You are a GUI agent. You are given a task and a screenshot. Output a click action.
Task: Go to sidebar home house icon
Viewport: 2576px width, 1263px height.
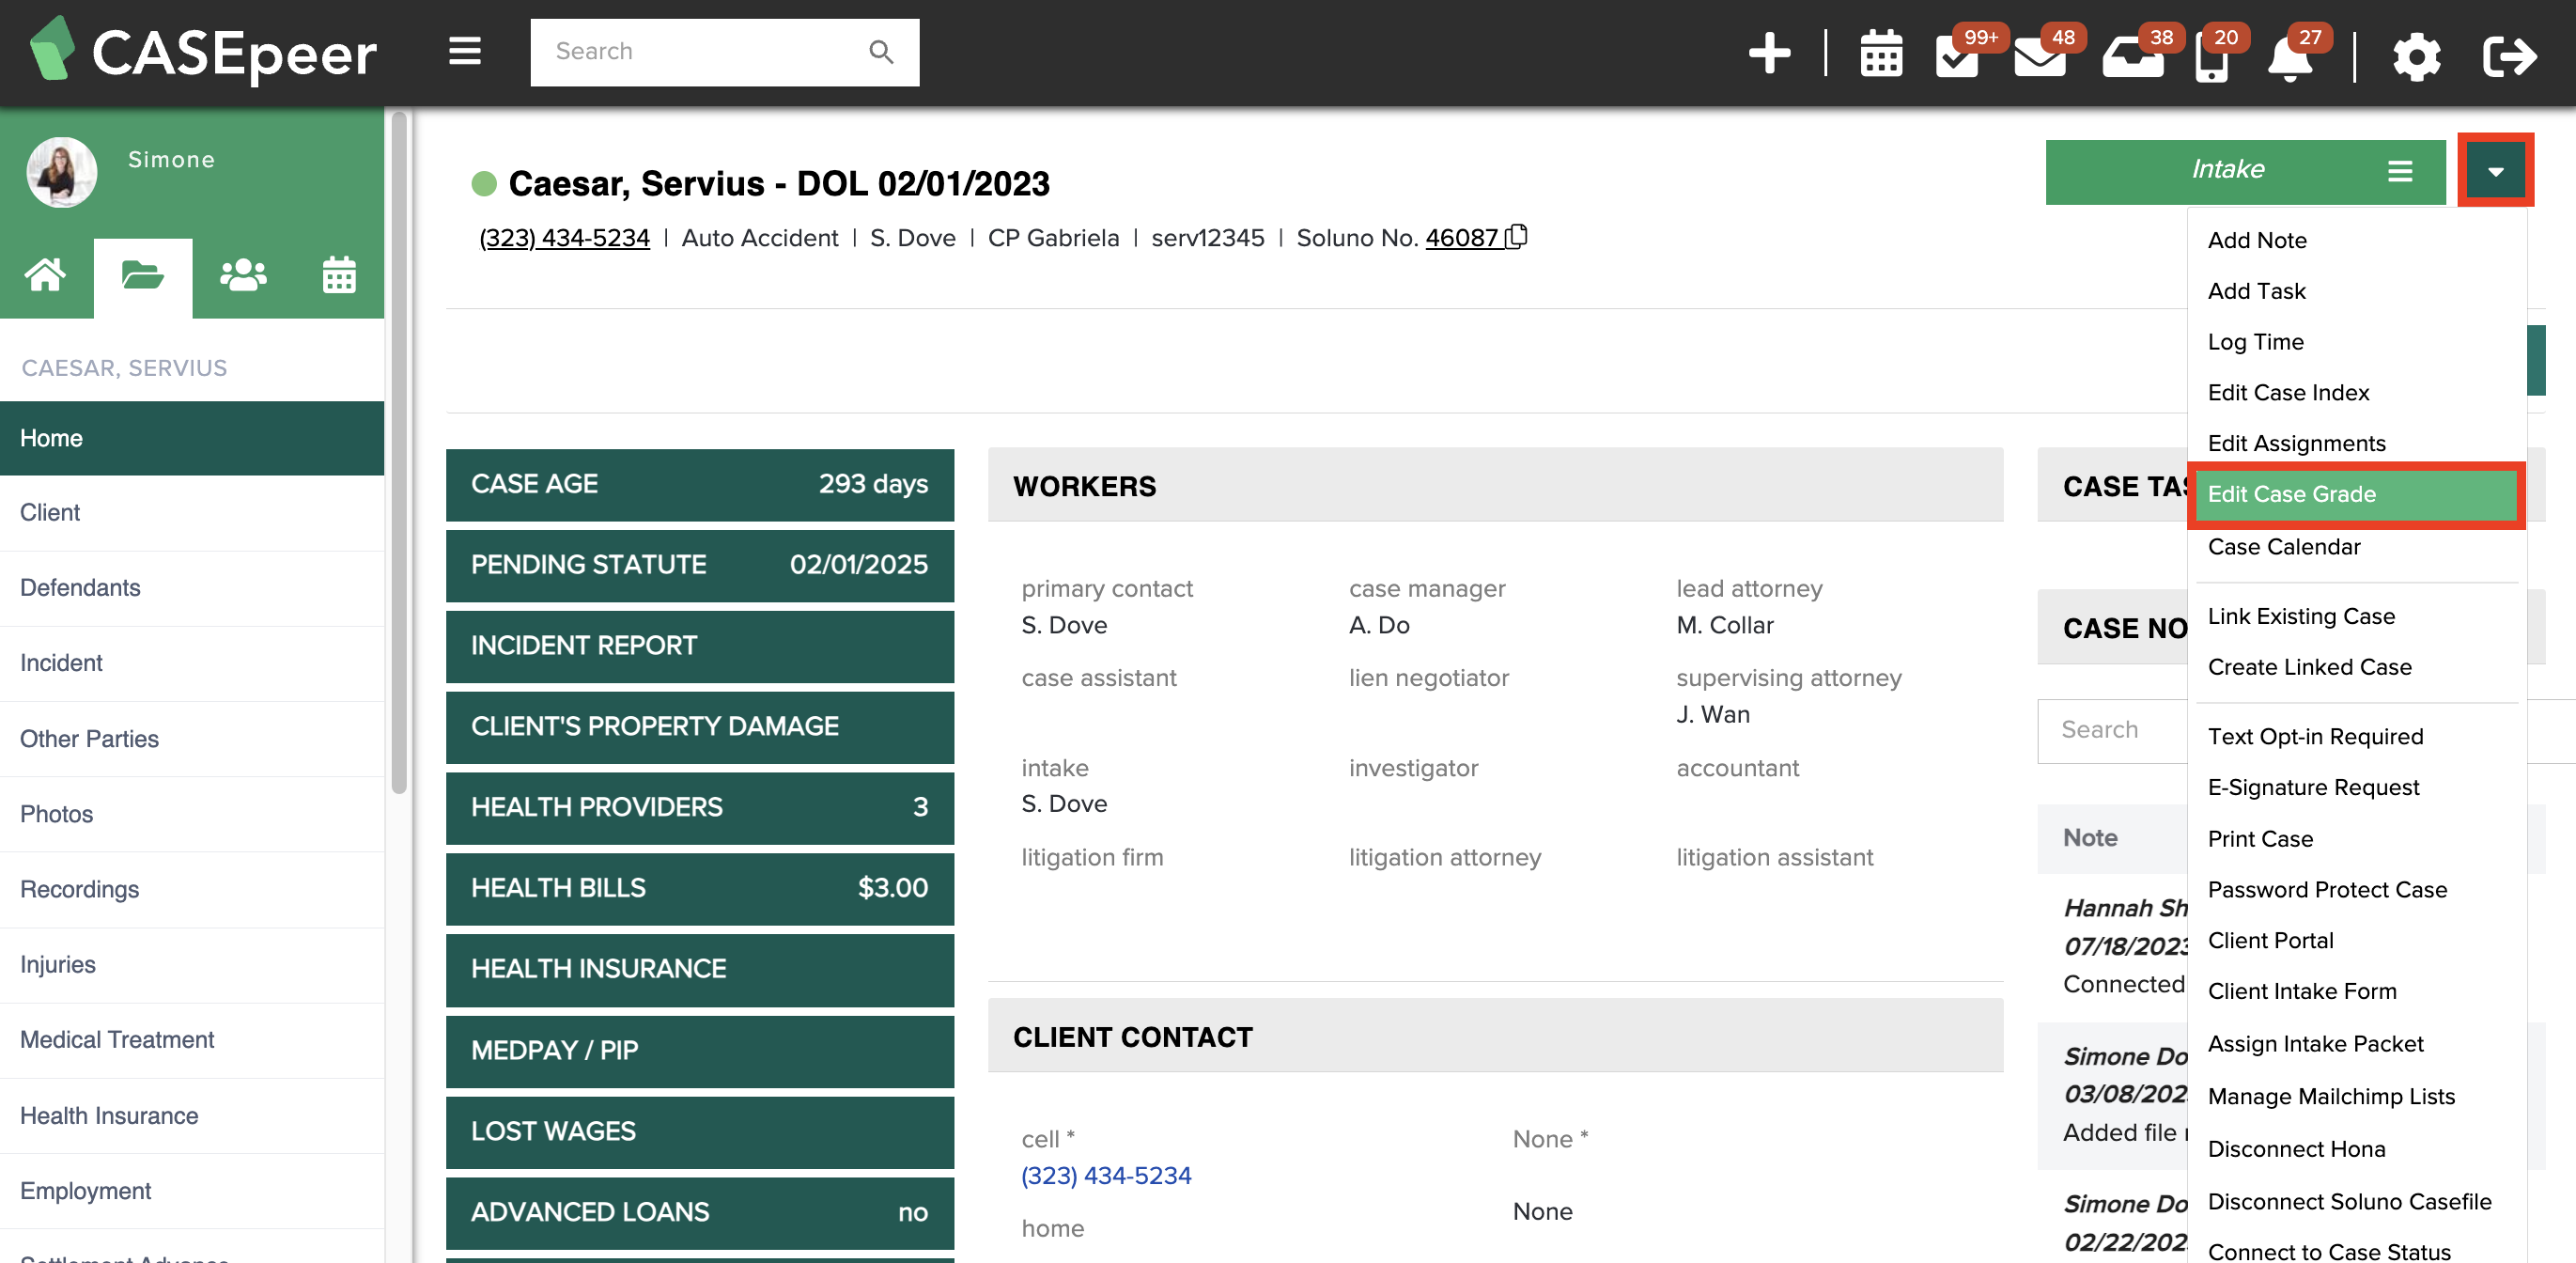click(x=46, y=274)
